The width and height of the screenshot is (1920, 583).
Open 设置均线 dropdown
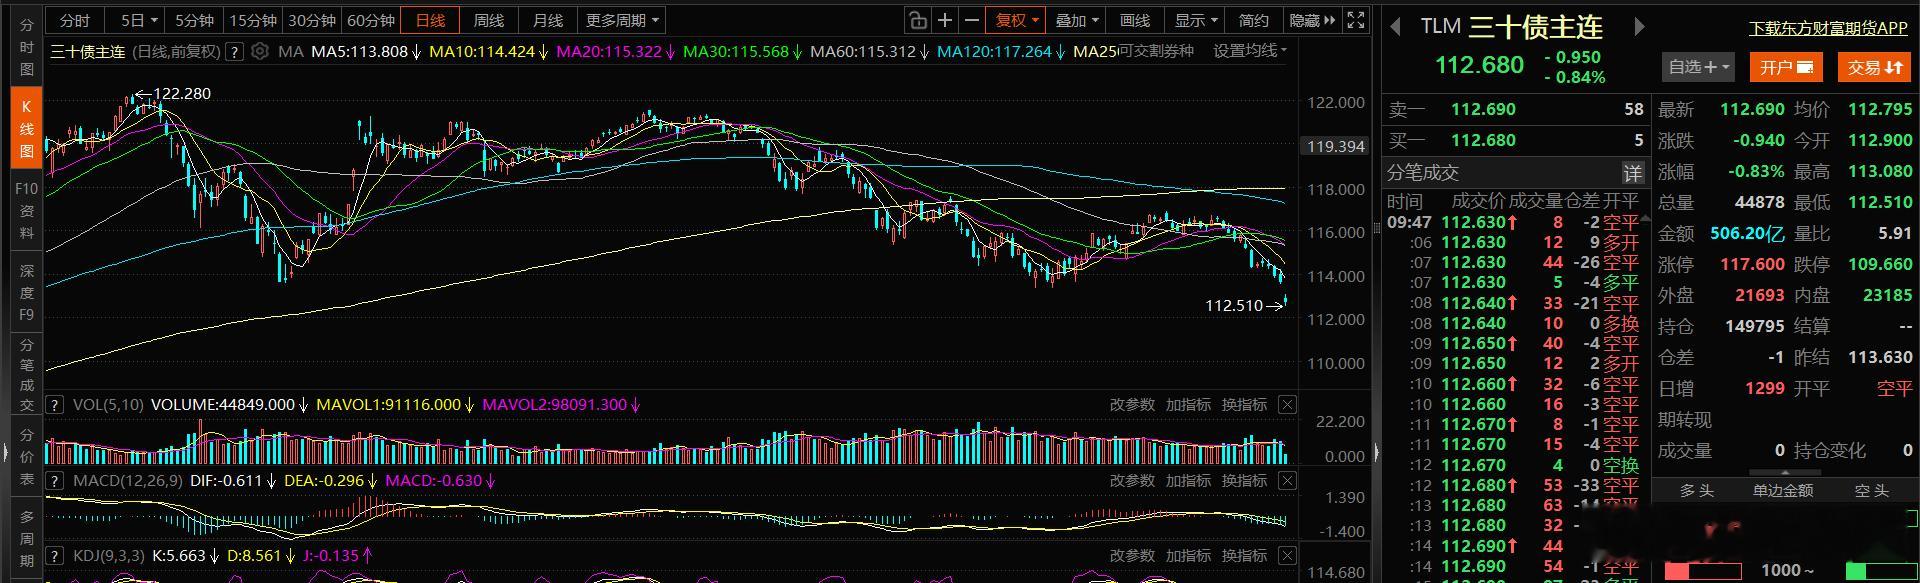(1250, 51)
